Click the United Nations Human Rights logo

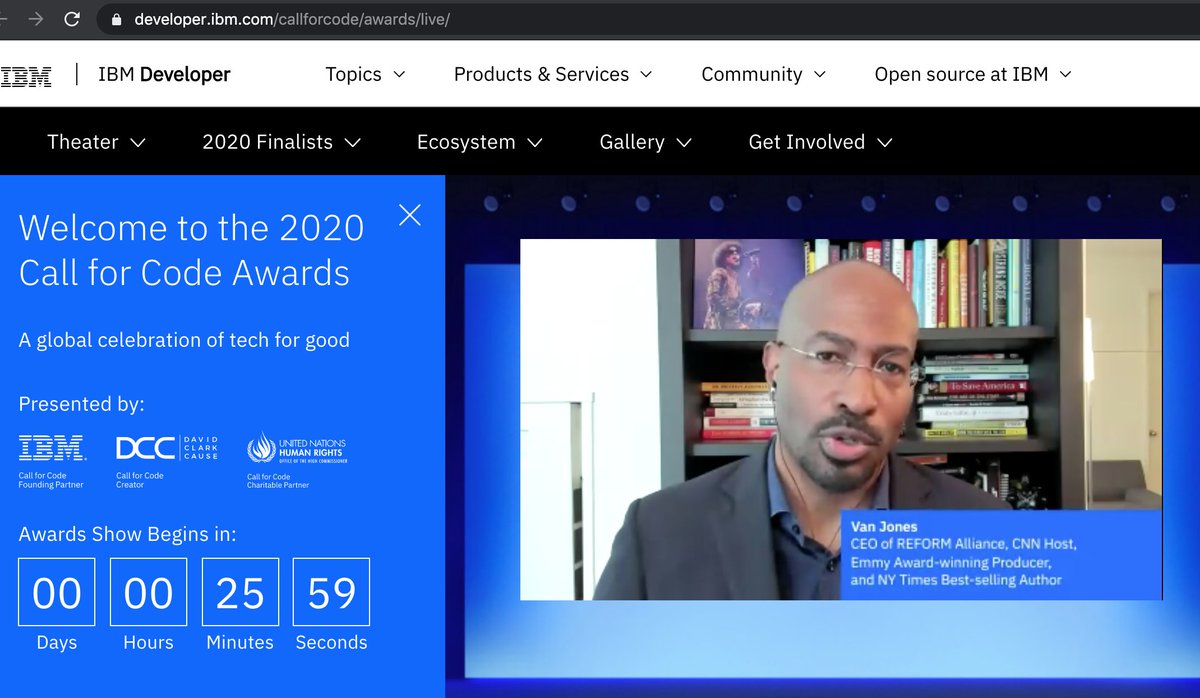pos(297,448)
